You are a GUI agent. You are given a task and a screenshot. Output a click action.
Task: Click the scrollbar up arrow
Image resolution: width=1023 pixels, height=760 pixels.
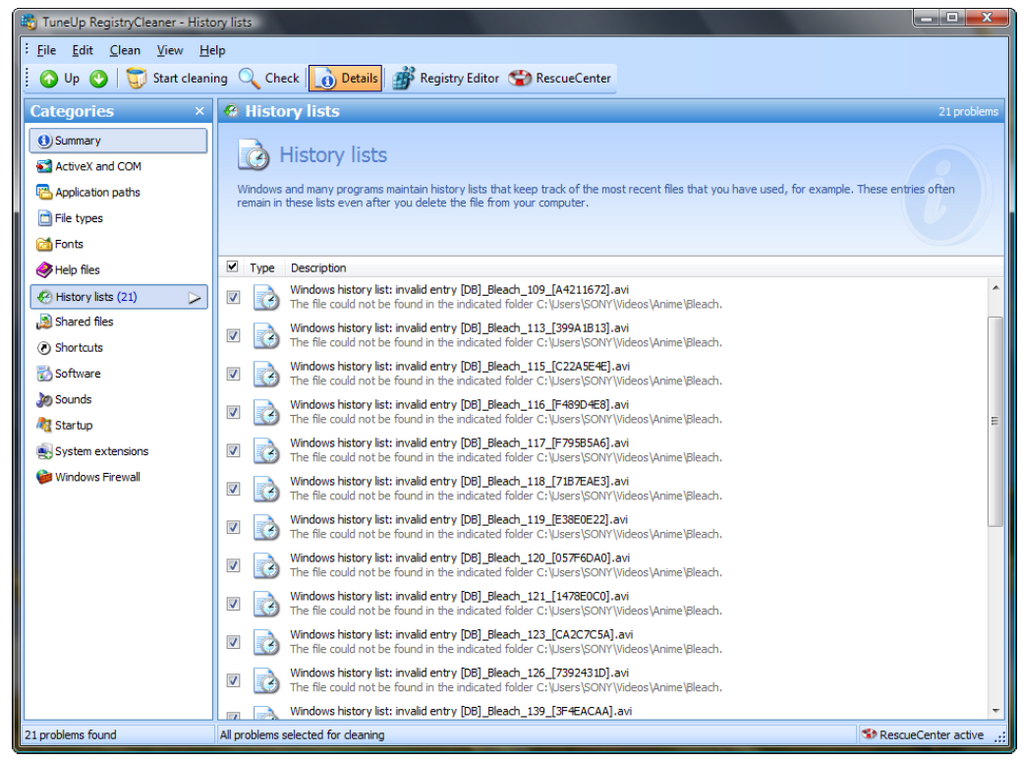pos(995,288)
